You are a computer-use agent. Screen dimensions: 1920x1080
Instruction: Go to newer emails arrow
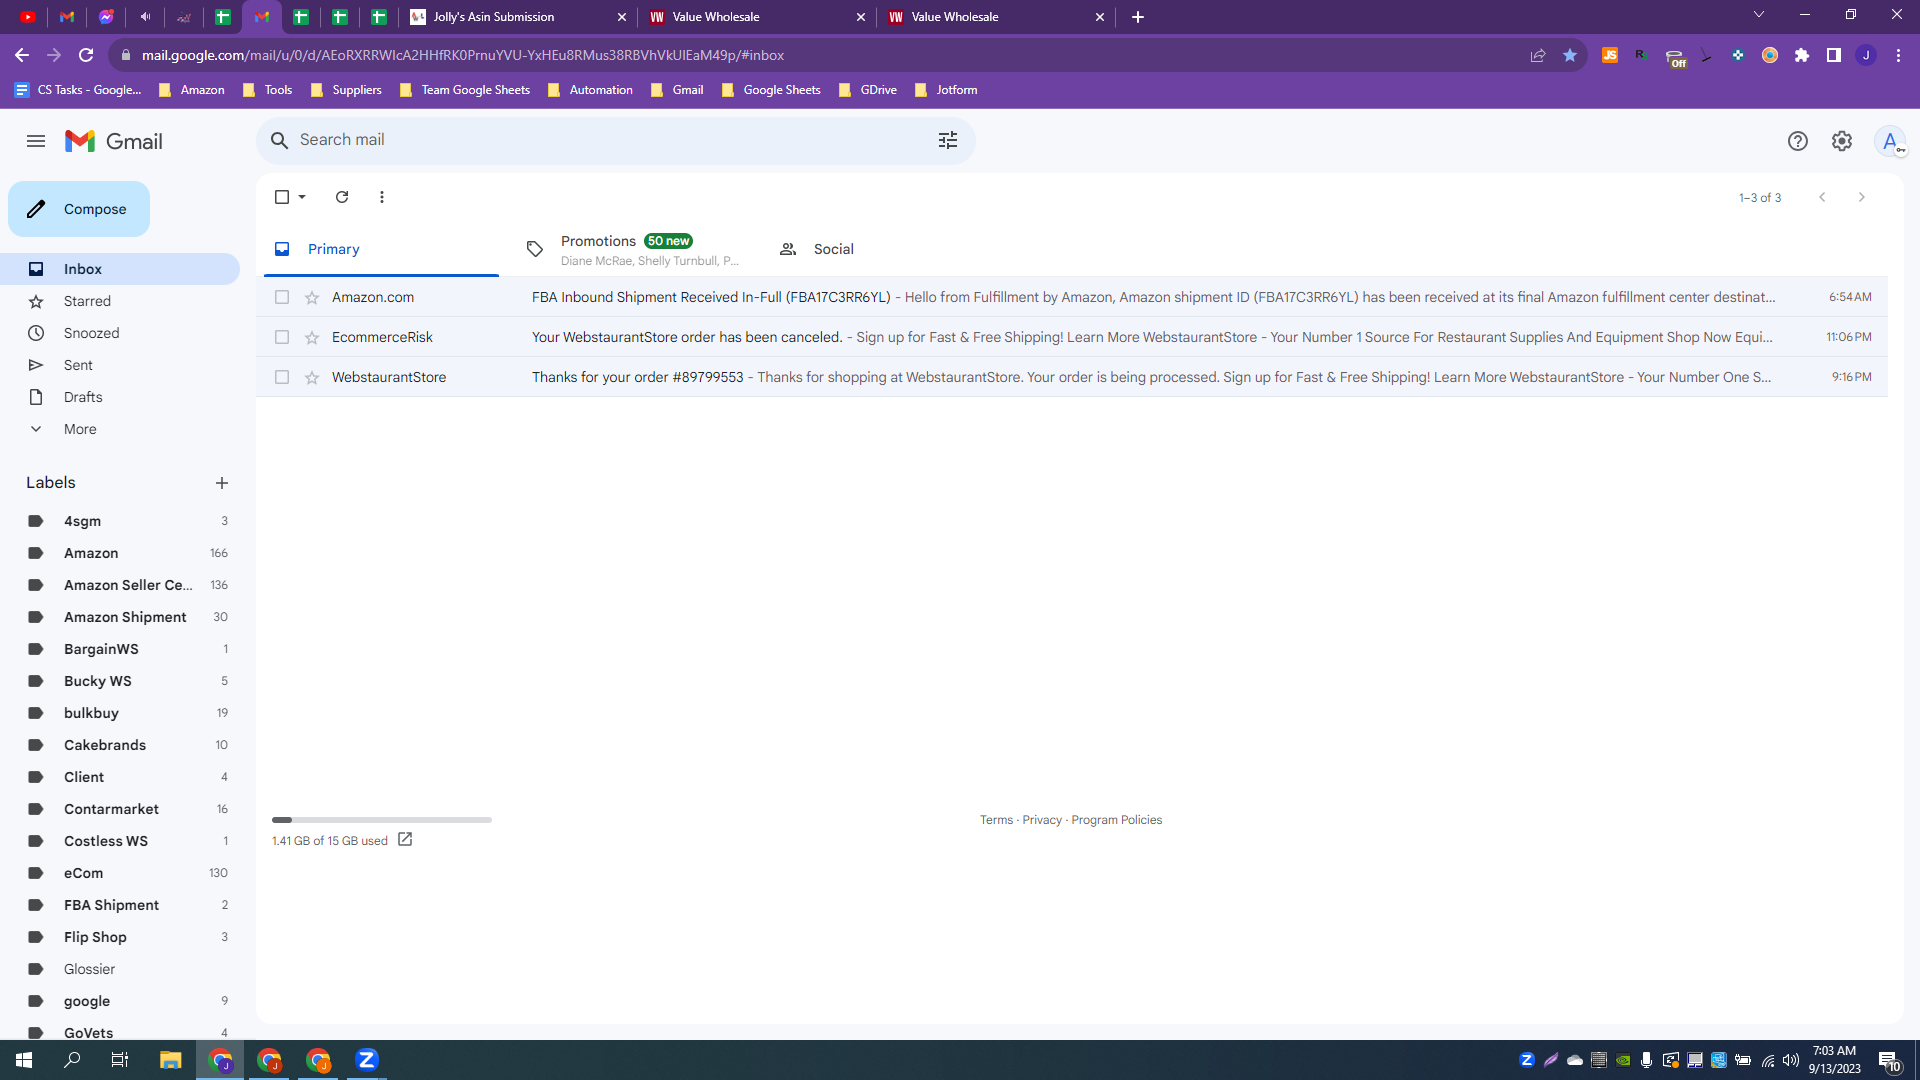[1822, 197]
